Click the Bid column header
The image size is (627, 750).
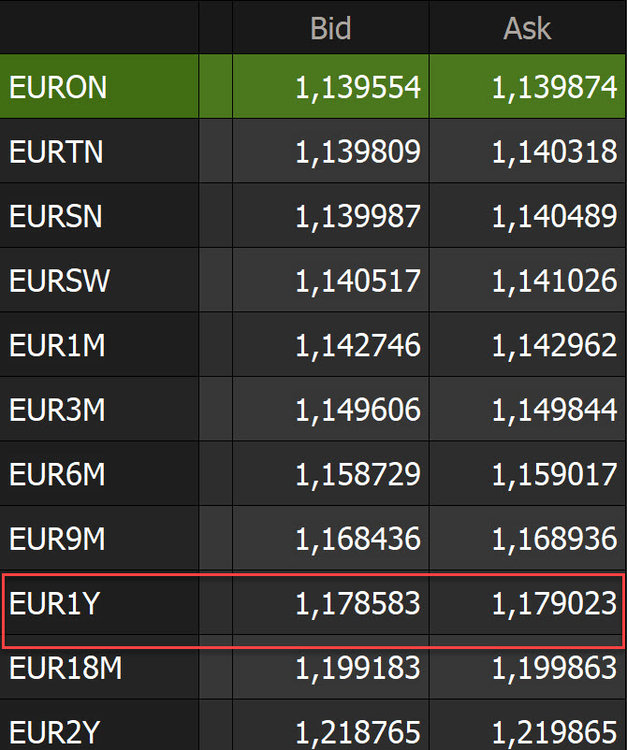coord(330,28)
